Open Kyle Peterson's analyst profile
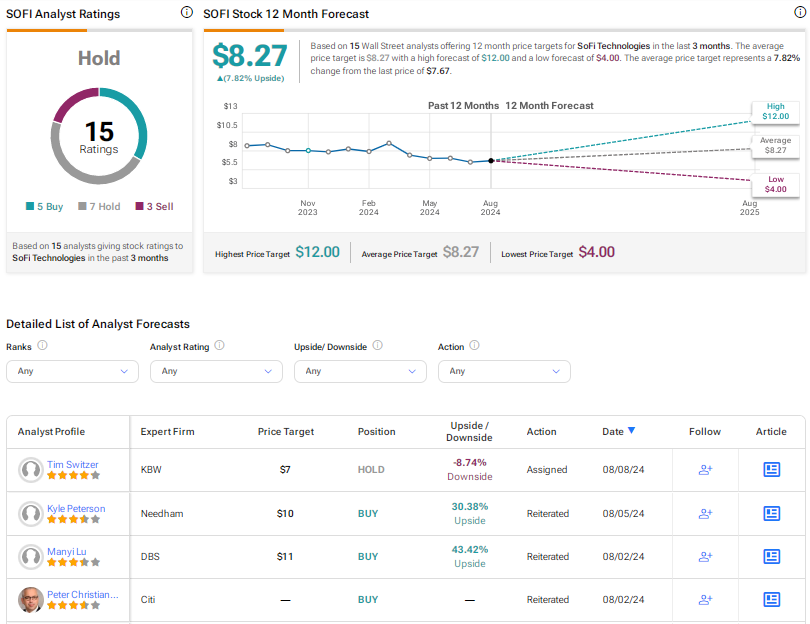 [x=76, y=508]
